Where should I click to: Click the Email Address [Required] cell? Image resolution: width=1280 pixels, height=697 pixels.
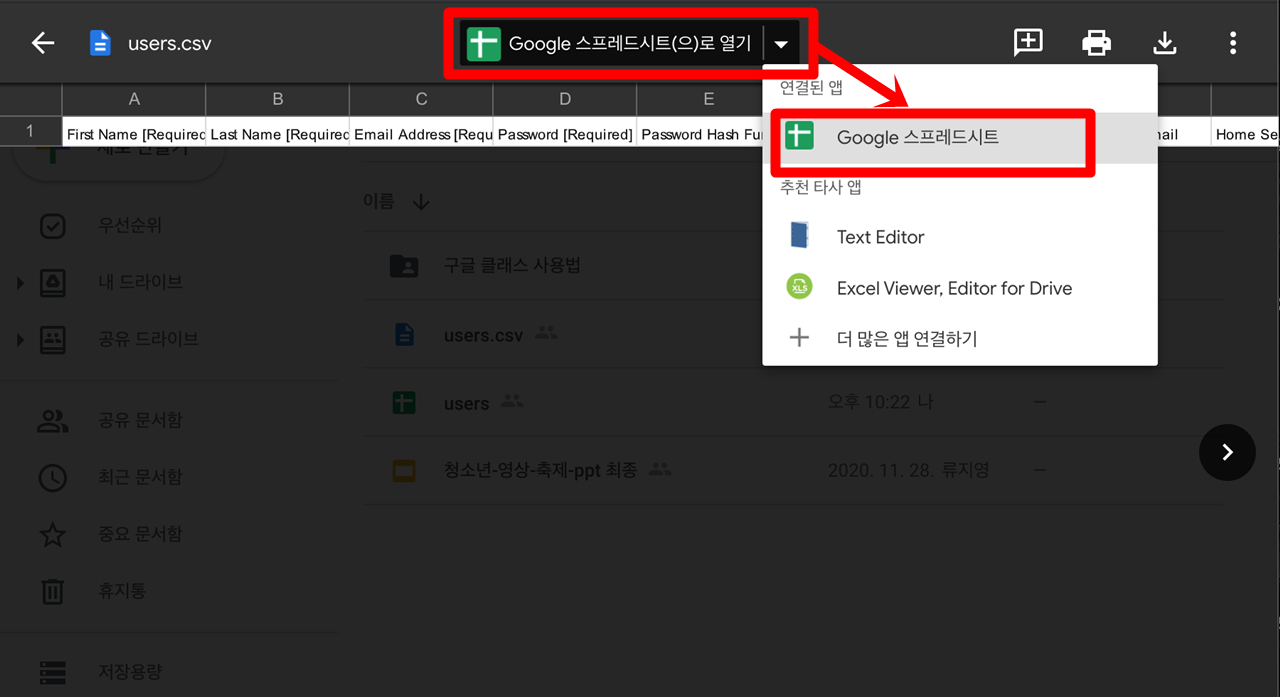[x=421, y=134]
